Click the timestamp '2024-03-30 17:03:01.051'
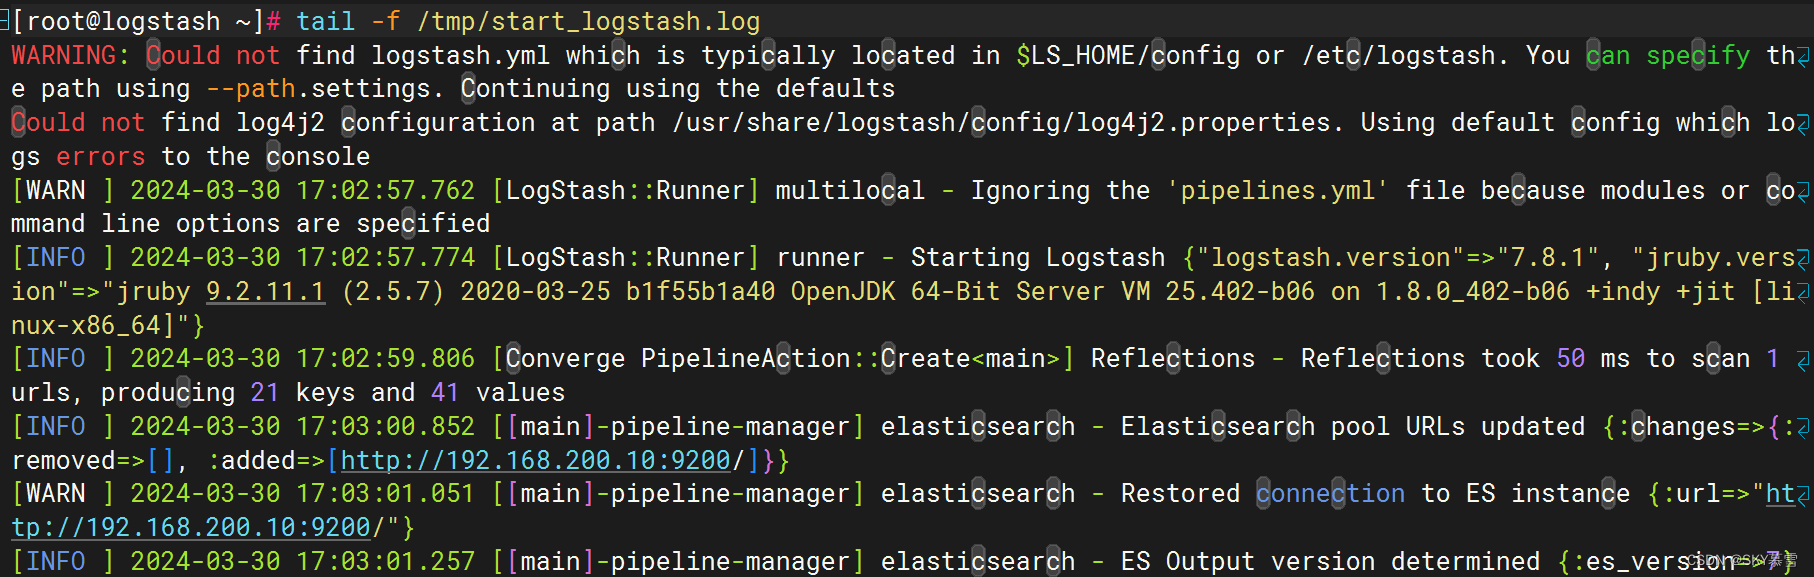1814x577 pixels. tap(303, 493)
